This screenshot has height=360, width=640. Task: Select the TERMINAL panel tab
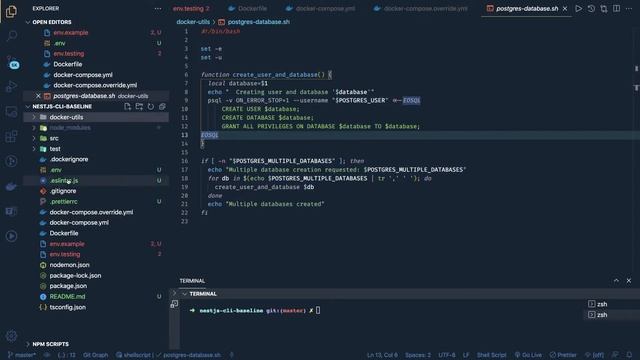pos(192,281)
